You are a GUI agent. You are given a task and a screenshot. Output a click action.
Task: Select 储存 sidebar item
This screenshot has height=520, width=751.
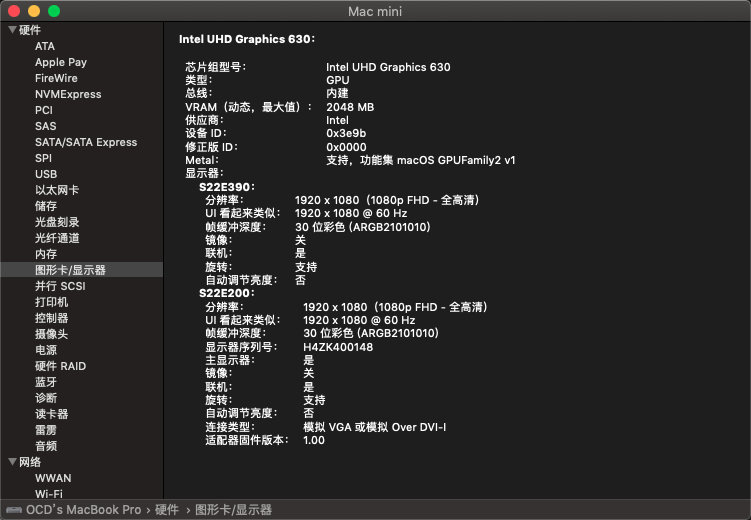(46, 206)
